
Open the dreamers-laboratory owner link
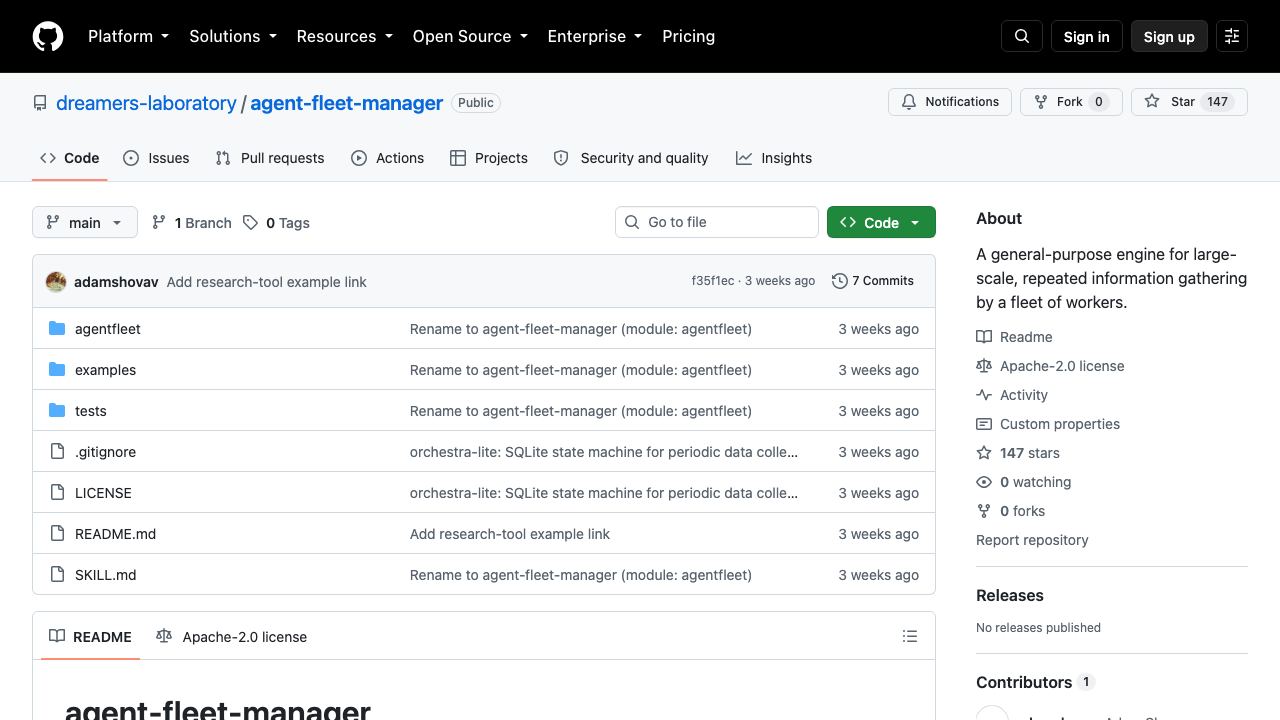coord(146,103)
